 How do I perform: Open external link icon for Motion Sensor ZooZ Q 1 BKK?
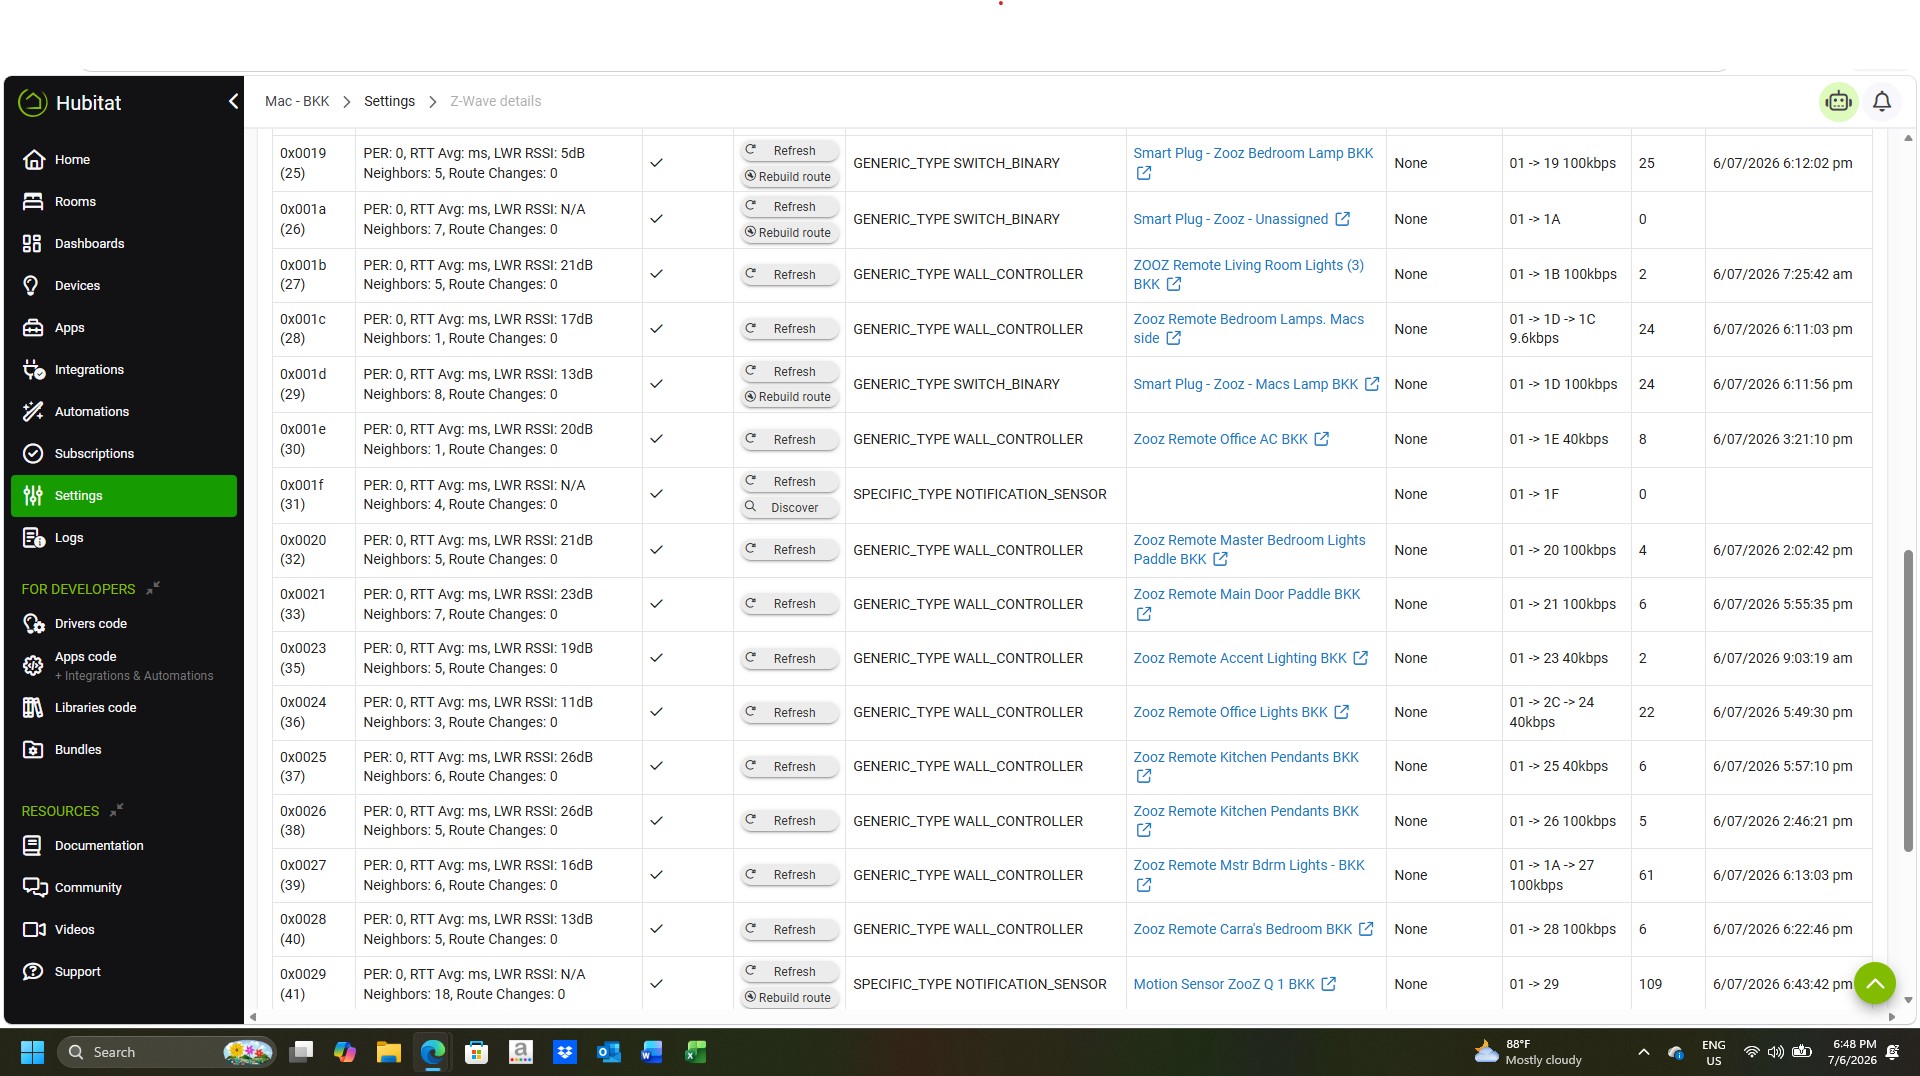point(1329,984)
